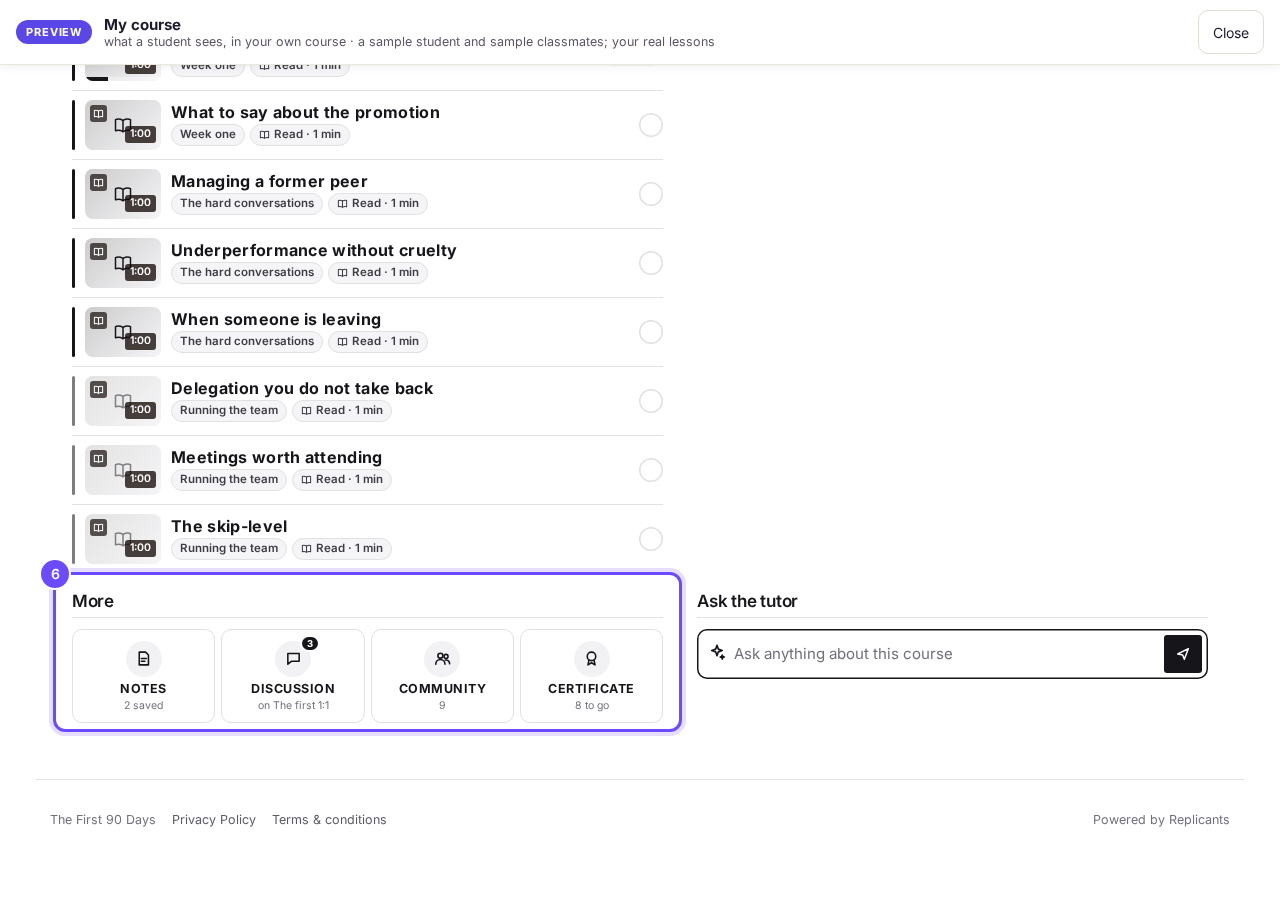This screenshot has height=900, width=1280.
Task: Click the title "The skip-level"
Action: (x=229, y=526)
